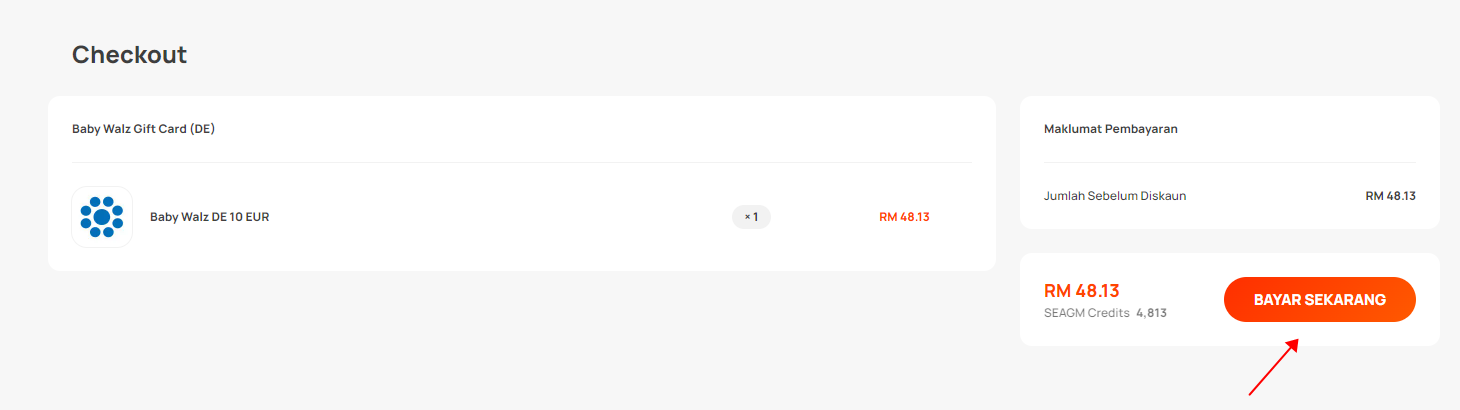
Task: Click the center dot of the Baby Walz logo
Action: click(102, 217)
